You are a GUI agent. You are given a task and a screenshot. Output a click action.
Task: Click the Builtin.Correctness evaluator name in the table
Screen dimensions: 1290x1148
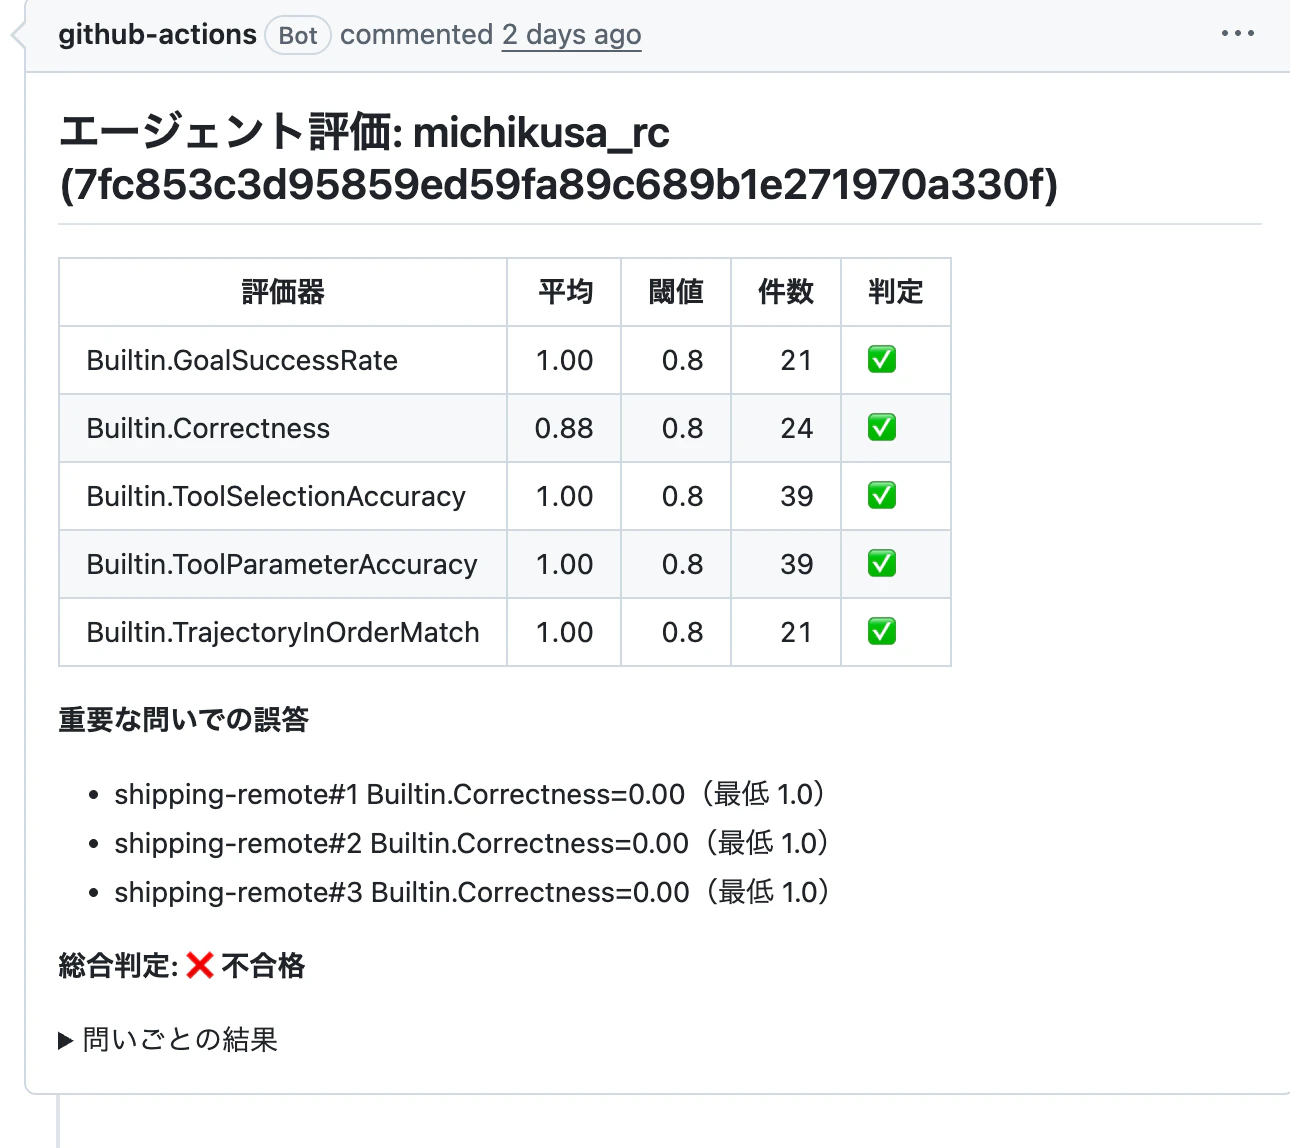pos(208,428)
